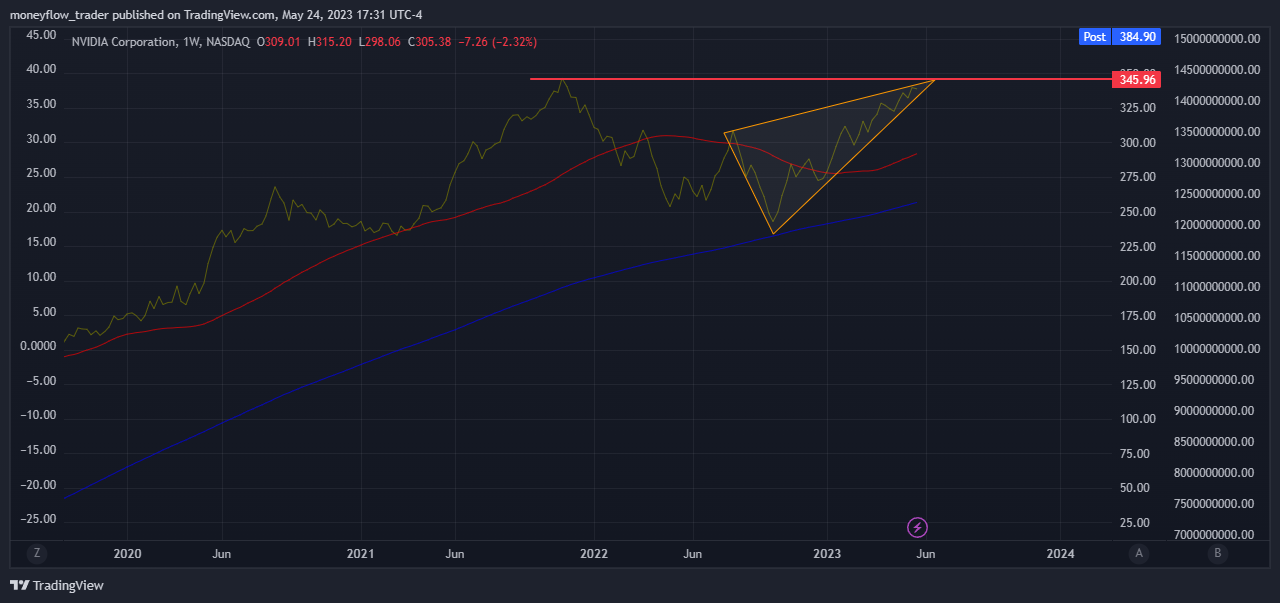Click the L298.06 low value

point(380,42)
